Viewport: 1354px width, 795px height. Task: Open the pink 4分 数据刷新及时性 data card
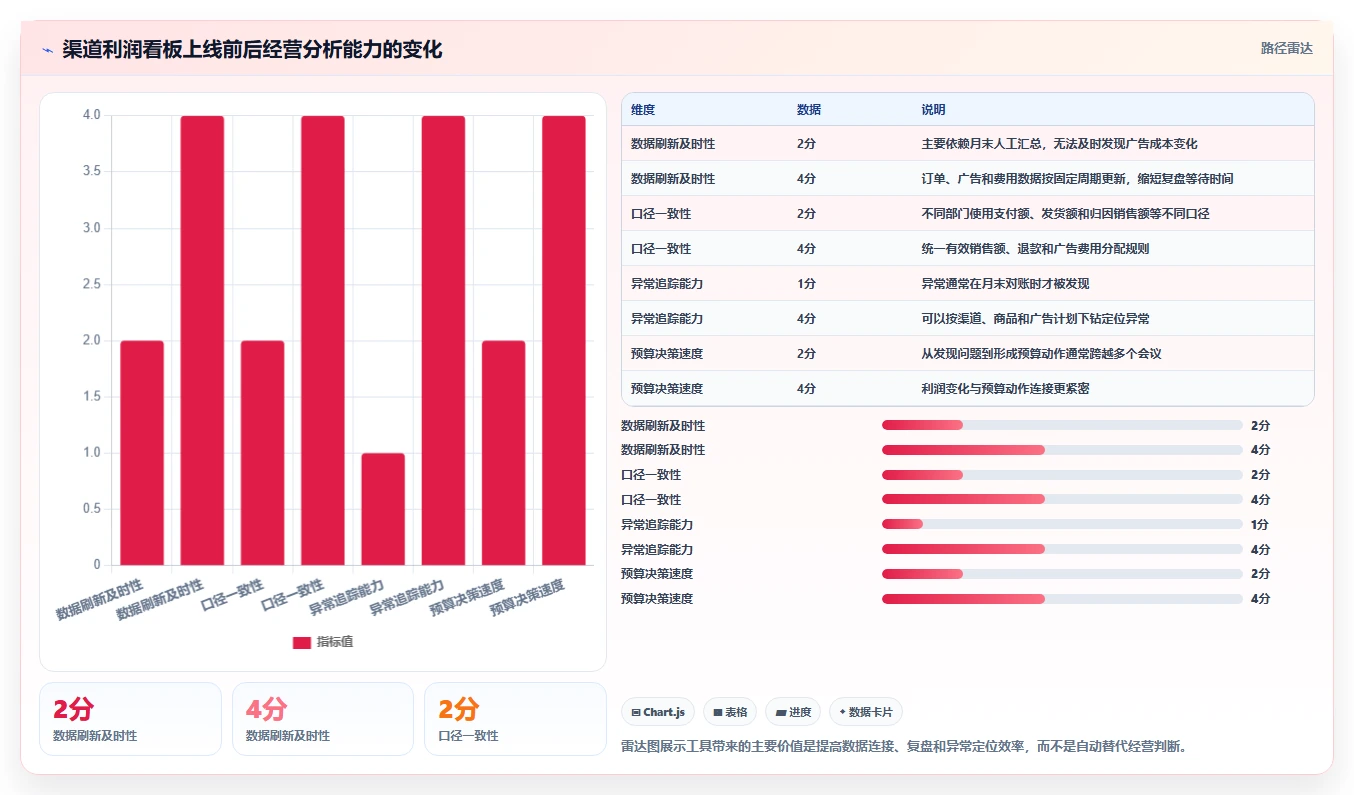(323, 719)
